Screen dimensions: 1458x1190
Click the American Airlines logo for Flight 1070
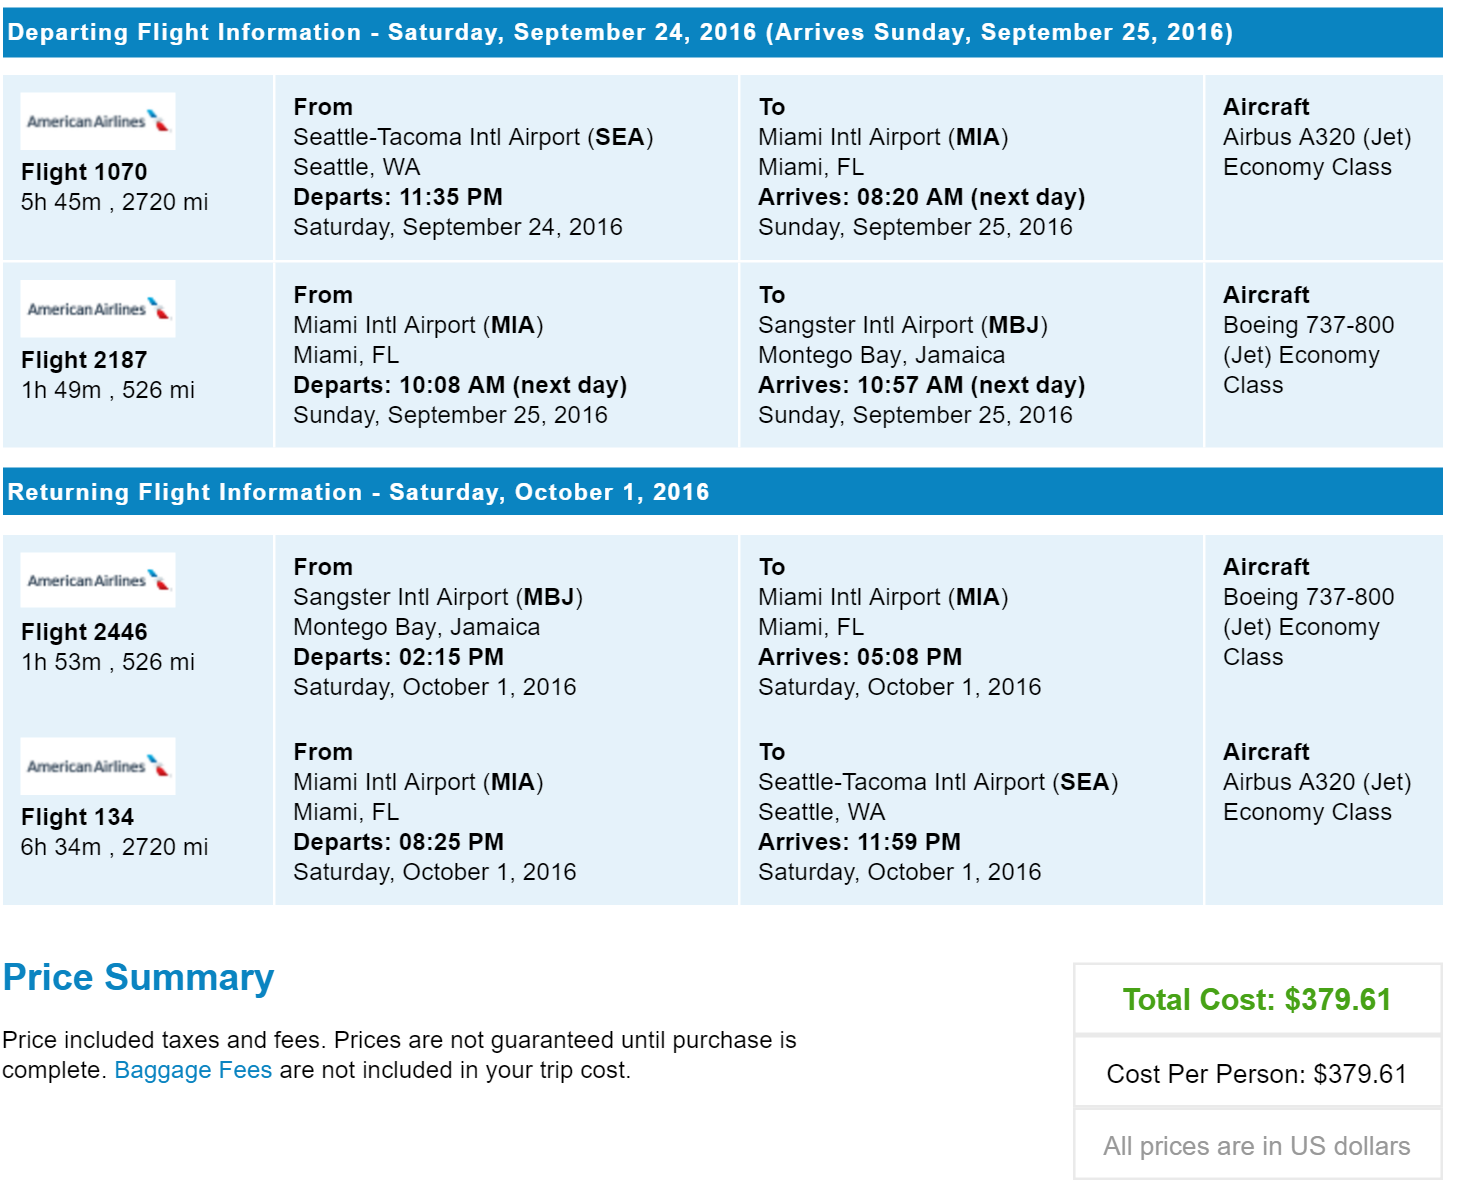tap(98, 121)
